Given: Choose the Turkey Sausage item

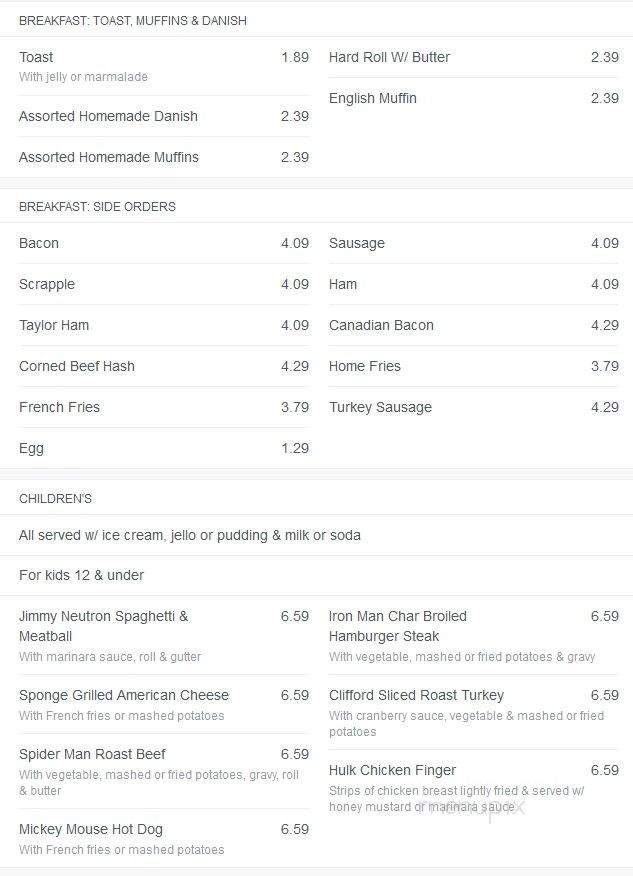Looking at the screenshot, I should pyautogui.click(x=474, y=407).
